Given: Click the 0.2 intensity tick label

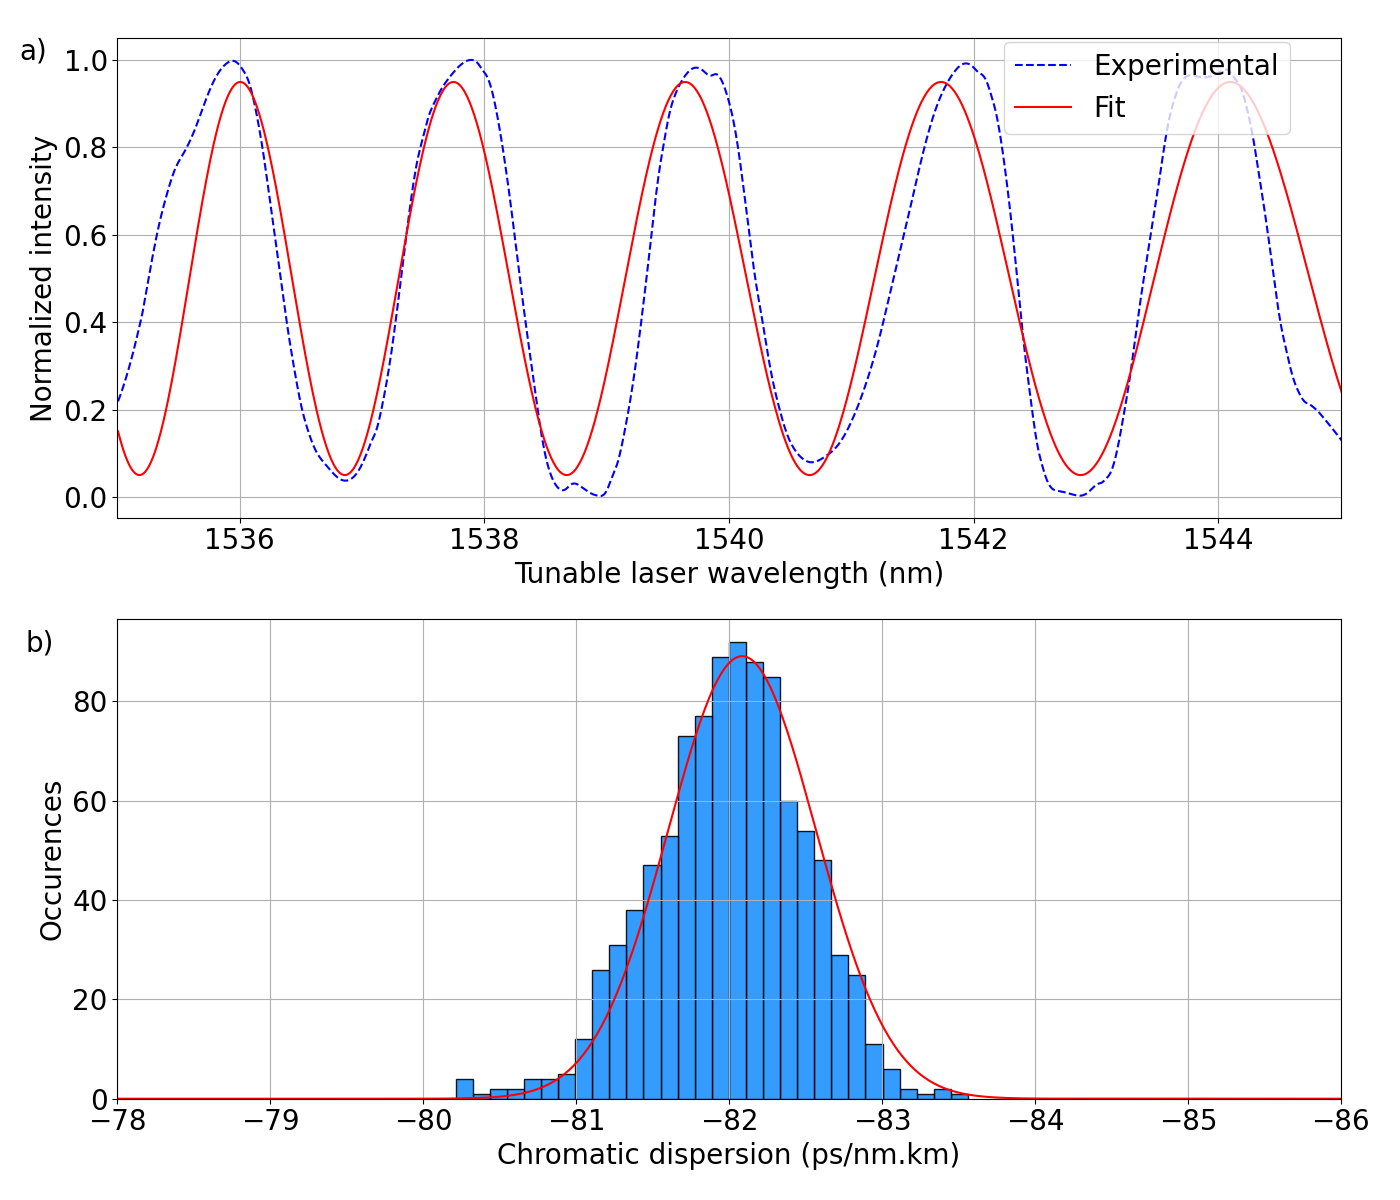Looking at the screenshot, I should click(x=84, y=411).
